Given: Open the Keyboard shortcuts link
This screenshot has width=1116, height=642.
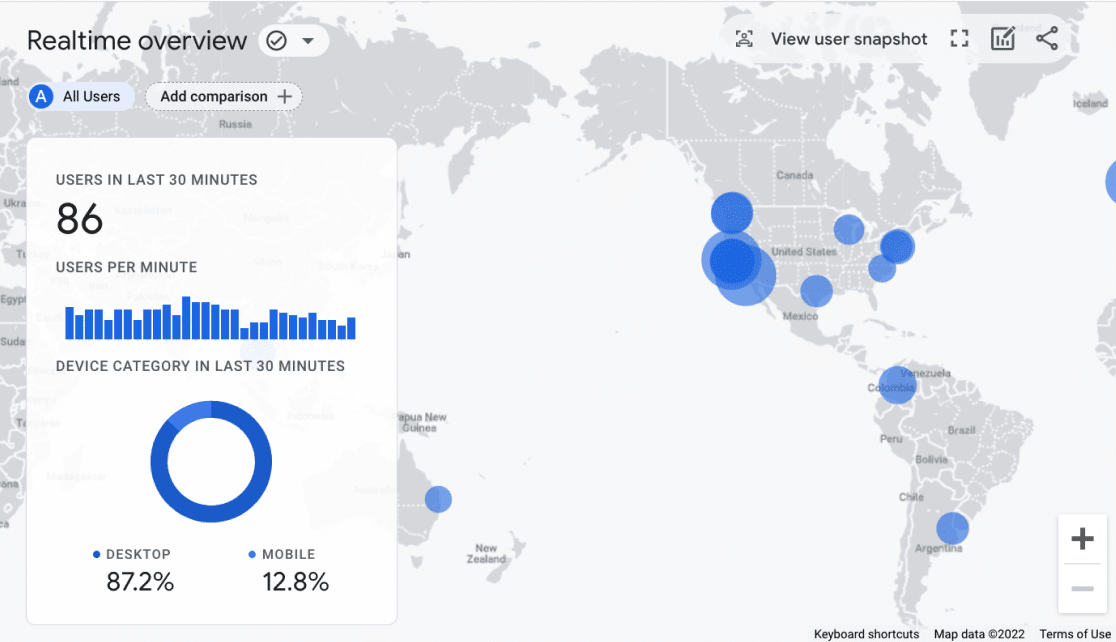Looking at the screenshot, I should coord(866,634).
